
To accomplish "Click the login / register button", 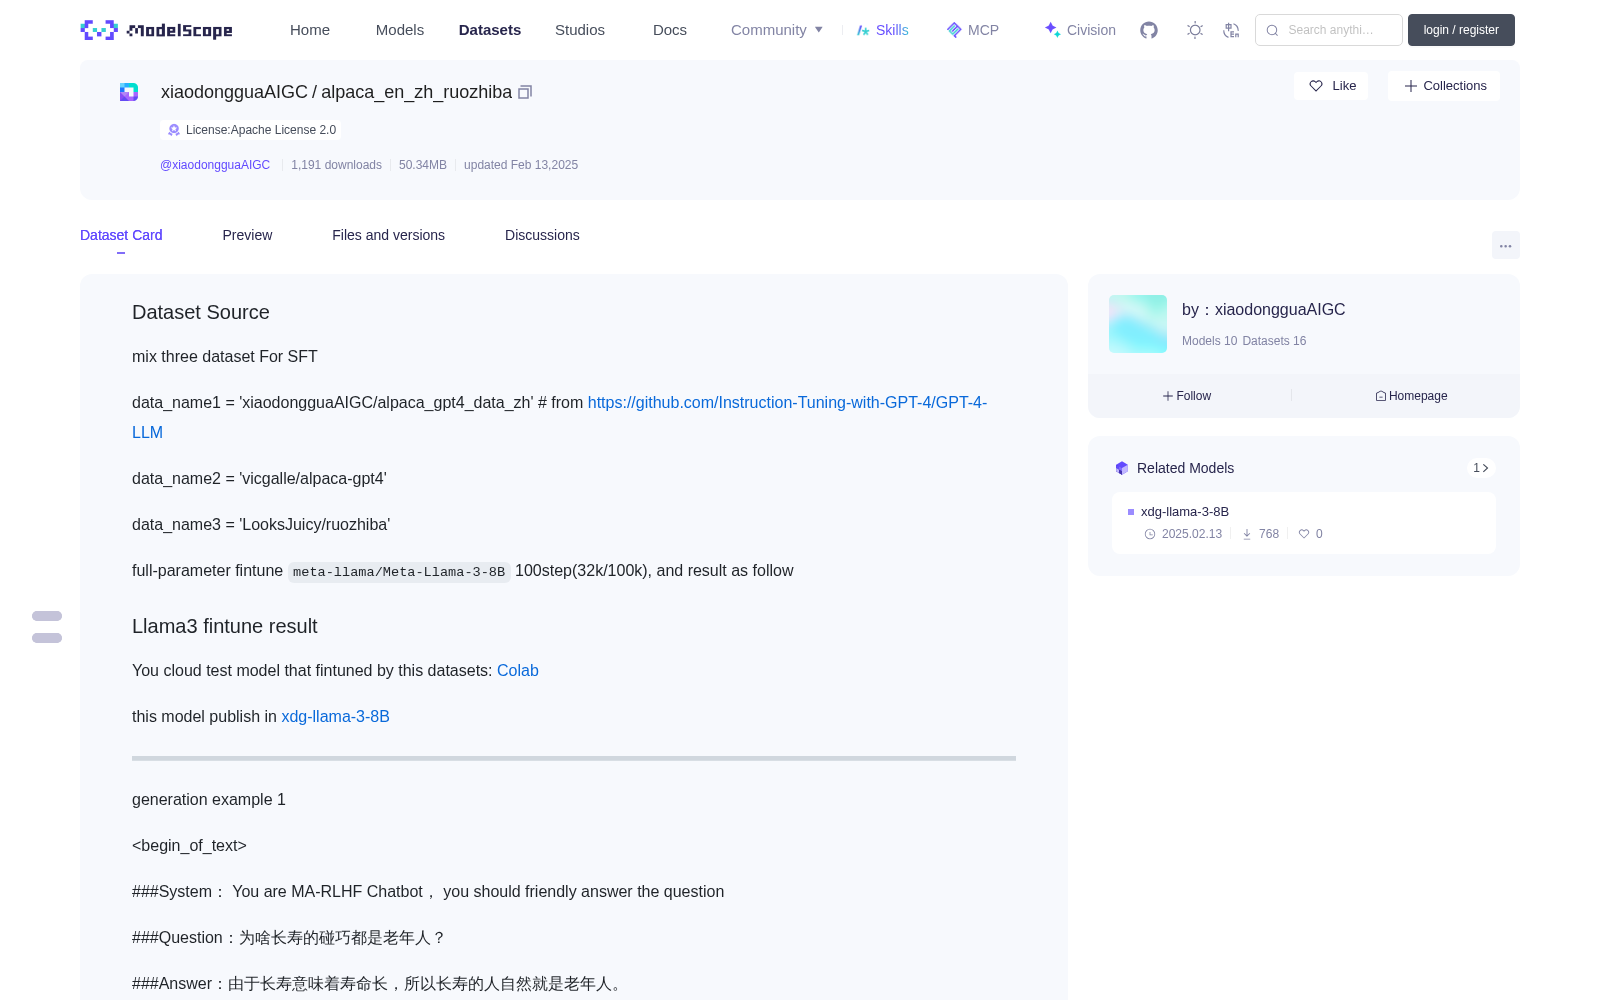I will coord(1461,30).
